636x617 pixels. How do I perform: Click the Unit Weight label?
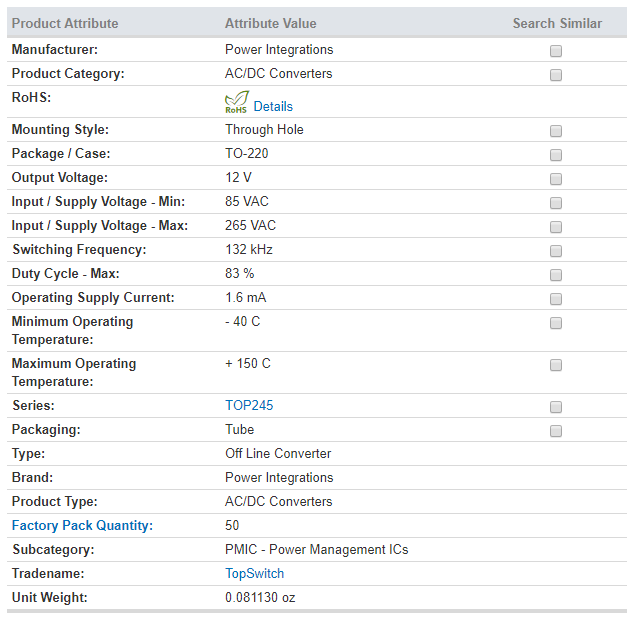click(x=49, y=597)
